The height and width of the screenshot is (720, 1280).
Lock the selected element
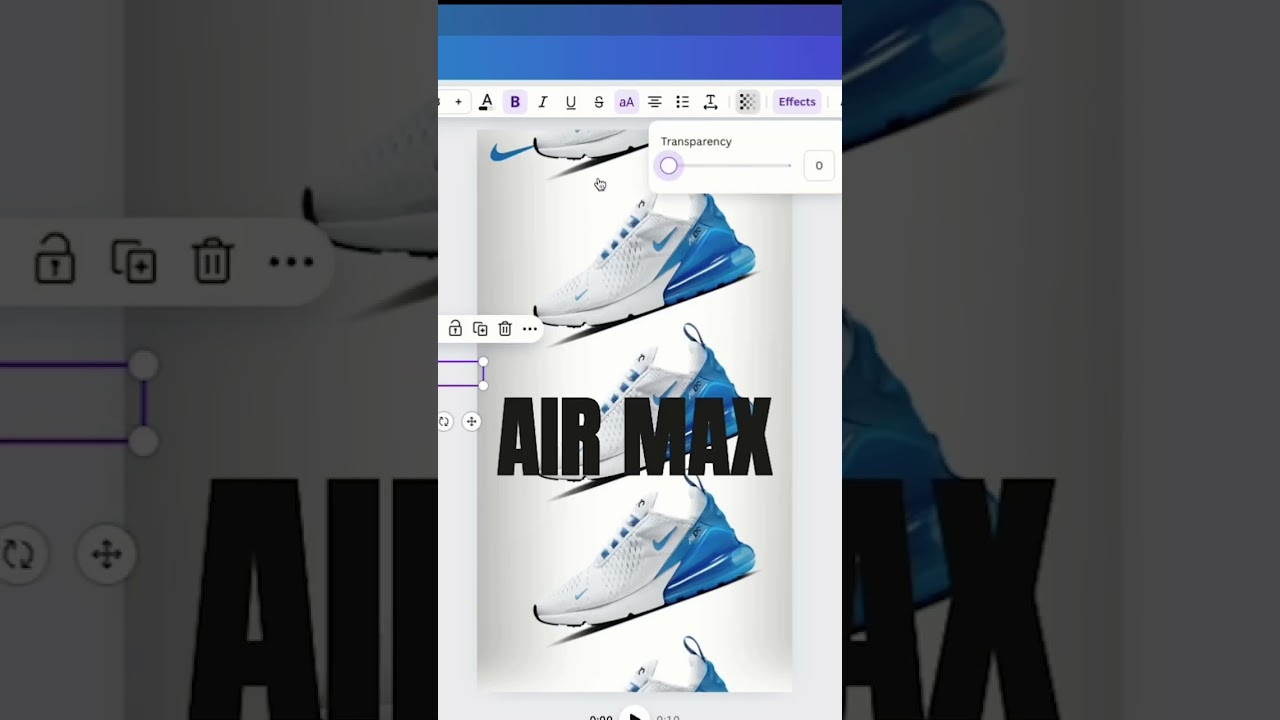click(455, 329)
